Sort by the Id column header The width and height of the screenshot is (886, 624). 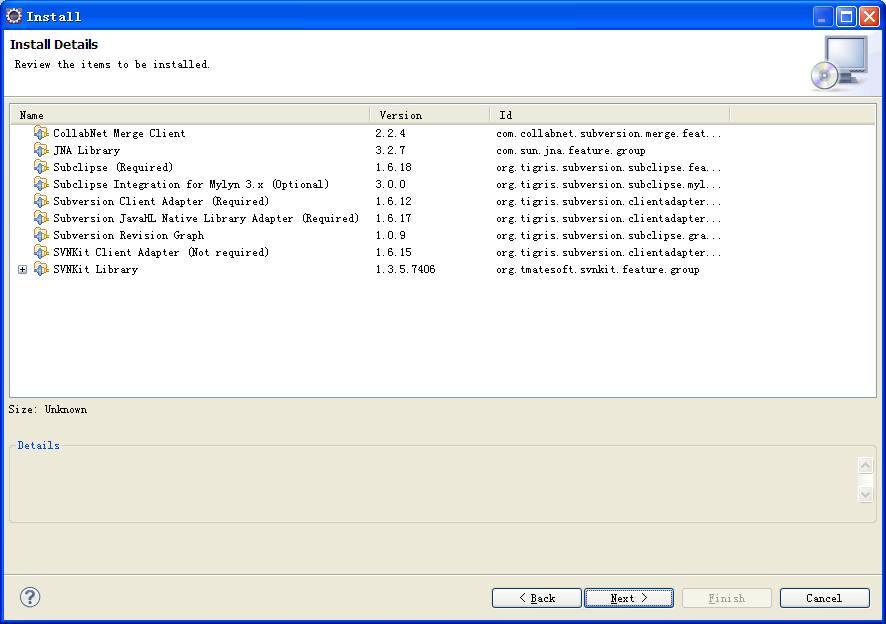609,115
